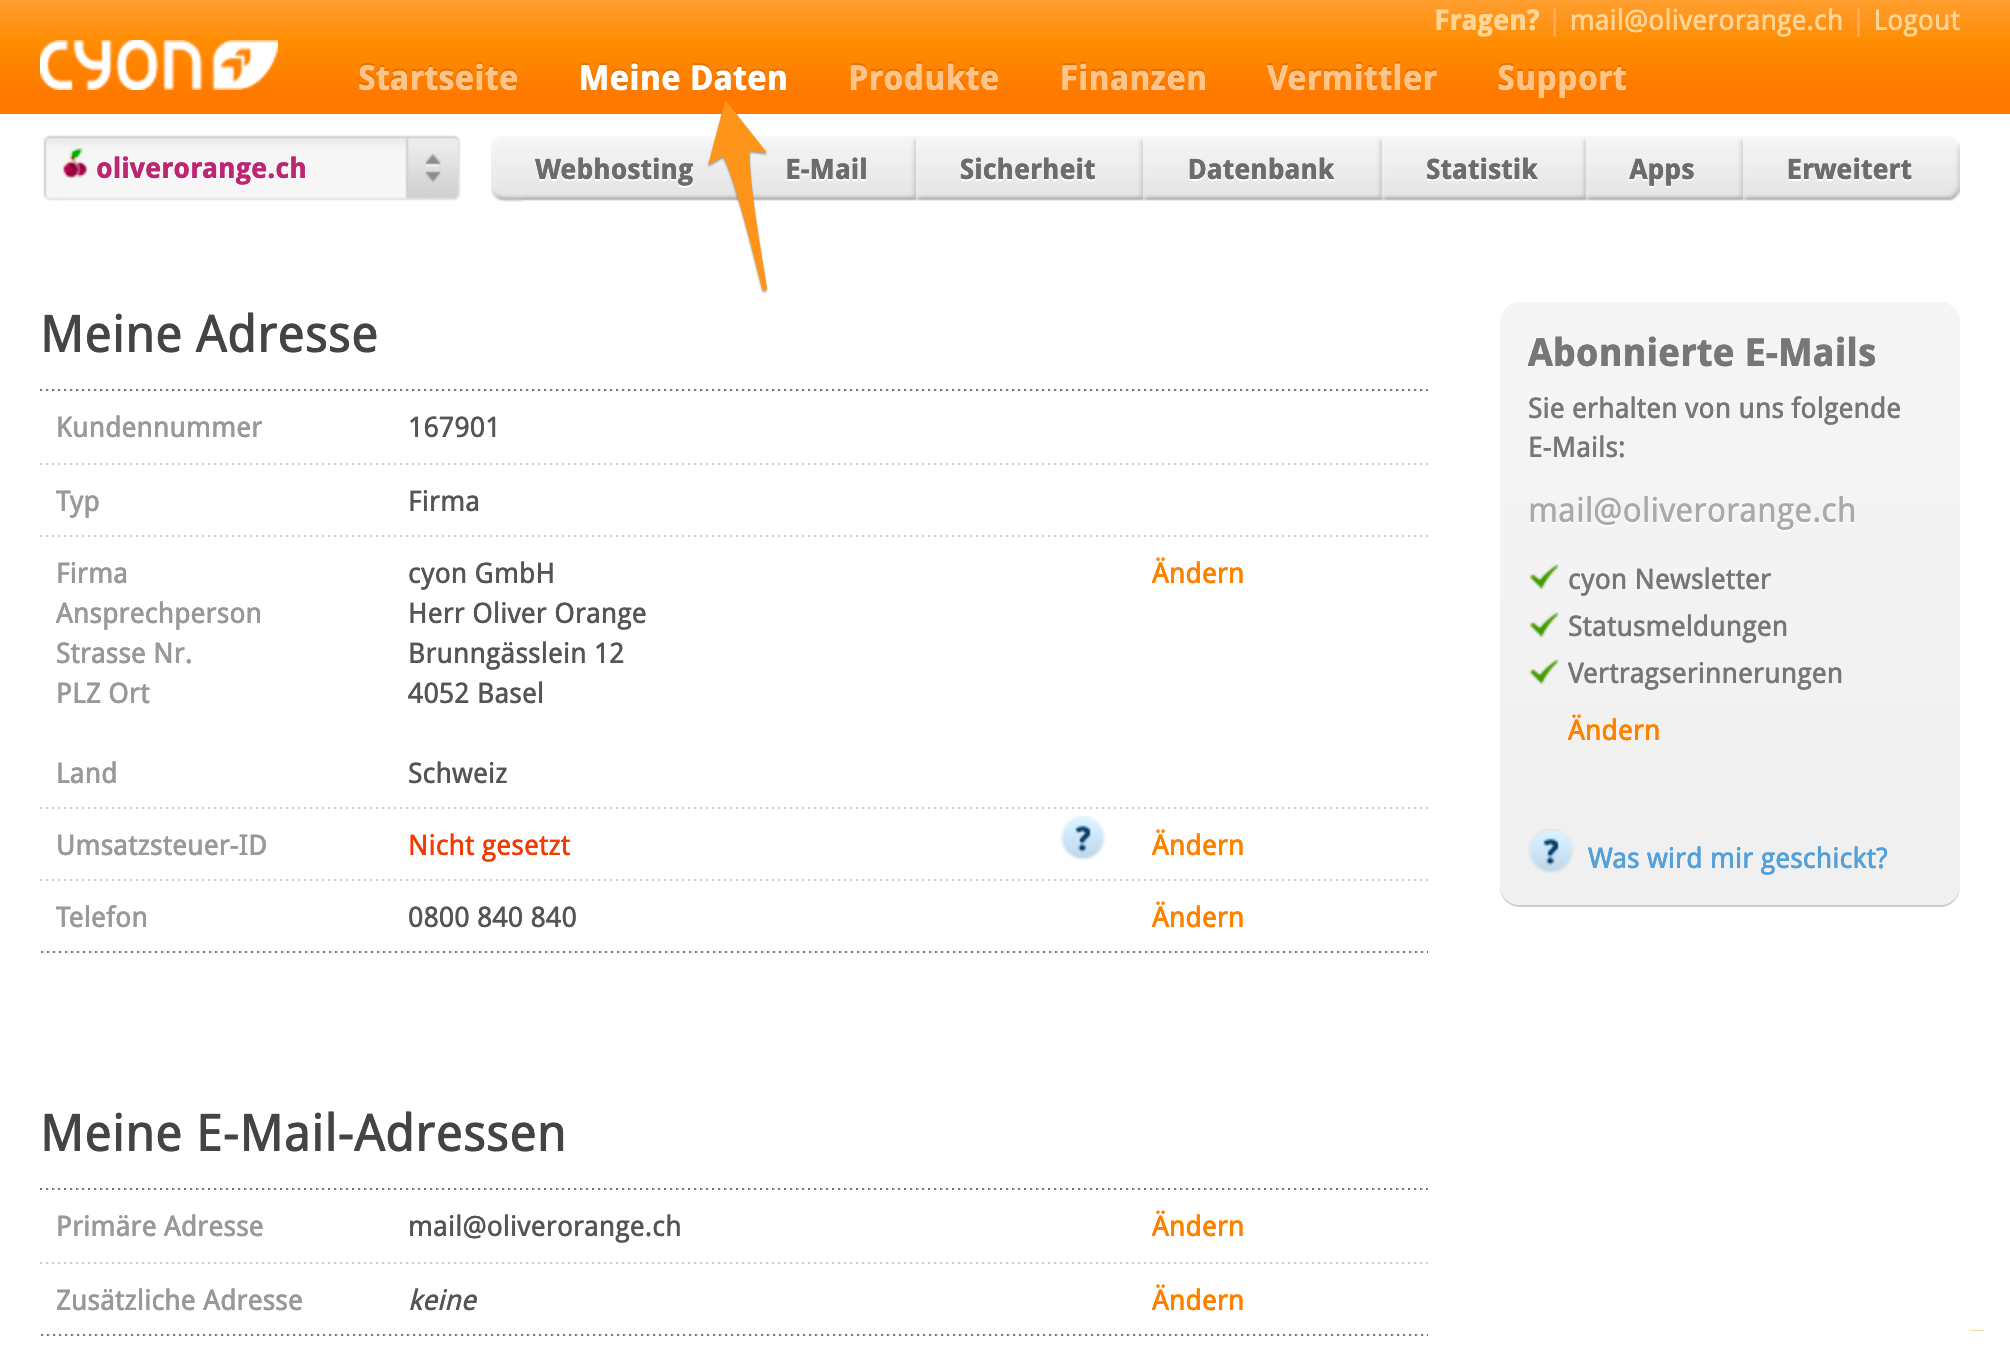Switch to Statistik tab
Screen dimensions: 2010x1370
pos(1482,169)
